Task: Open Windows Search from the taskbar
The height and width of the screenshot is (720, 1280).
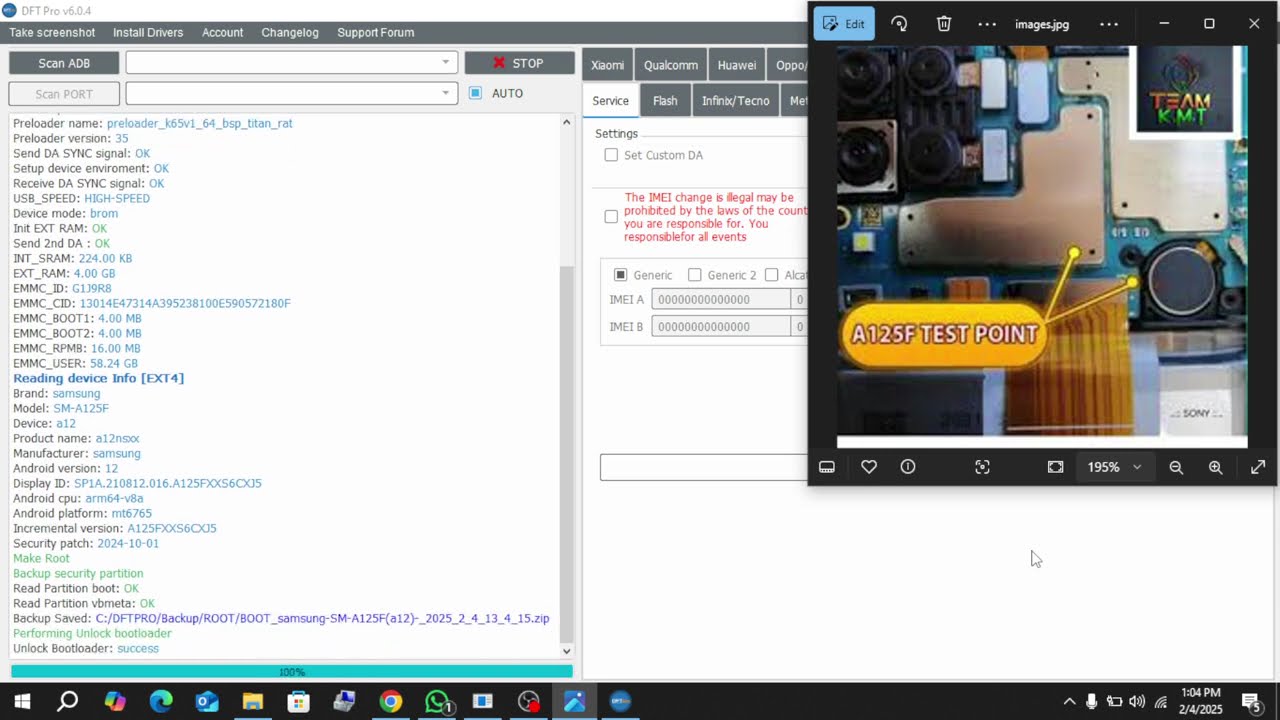Action: coord(67,701)
